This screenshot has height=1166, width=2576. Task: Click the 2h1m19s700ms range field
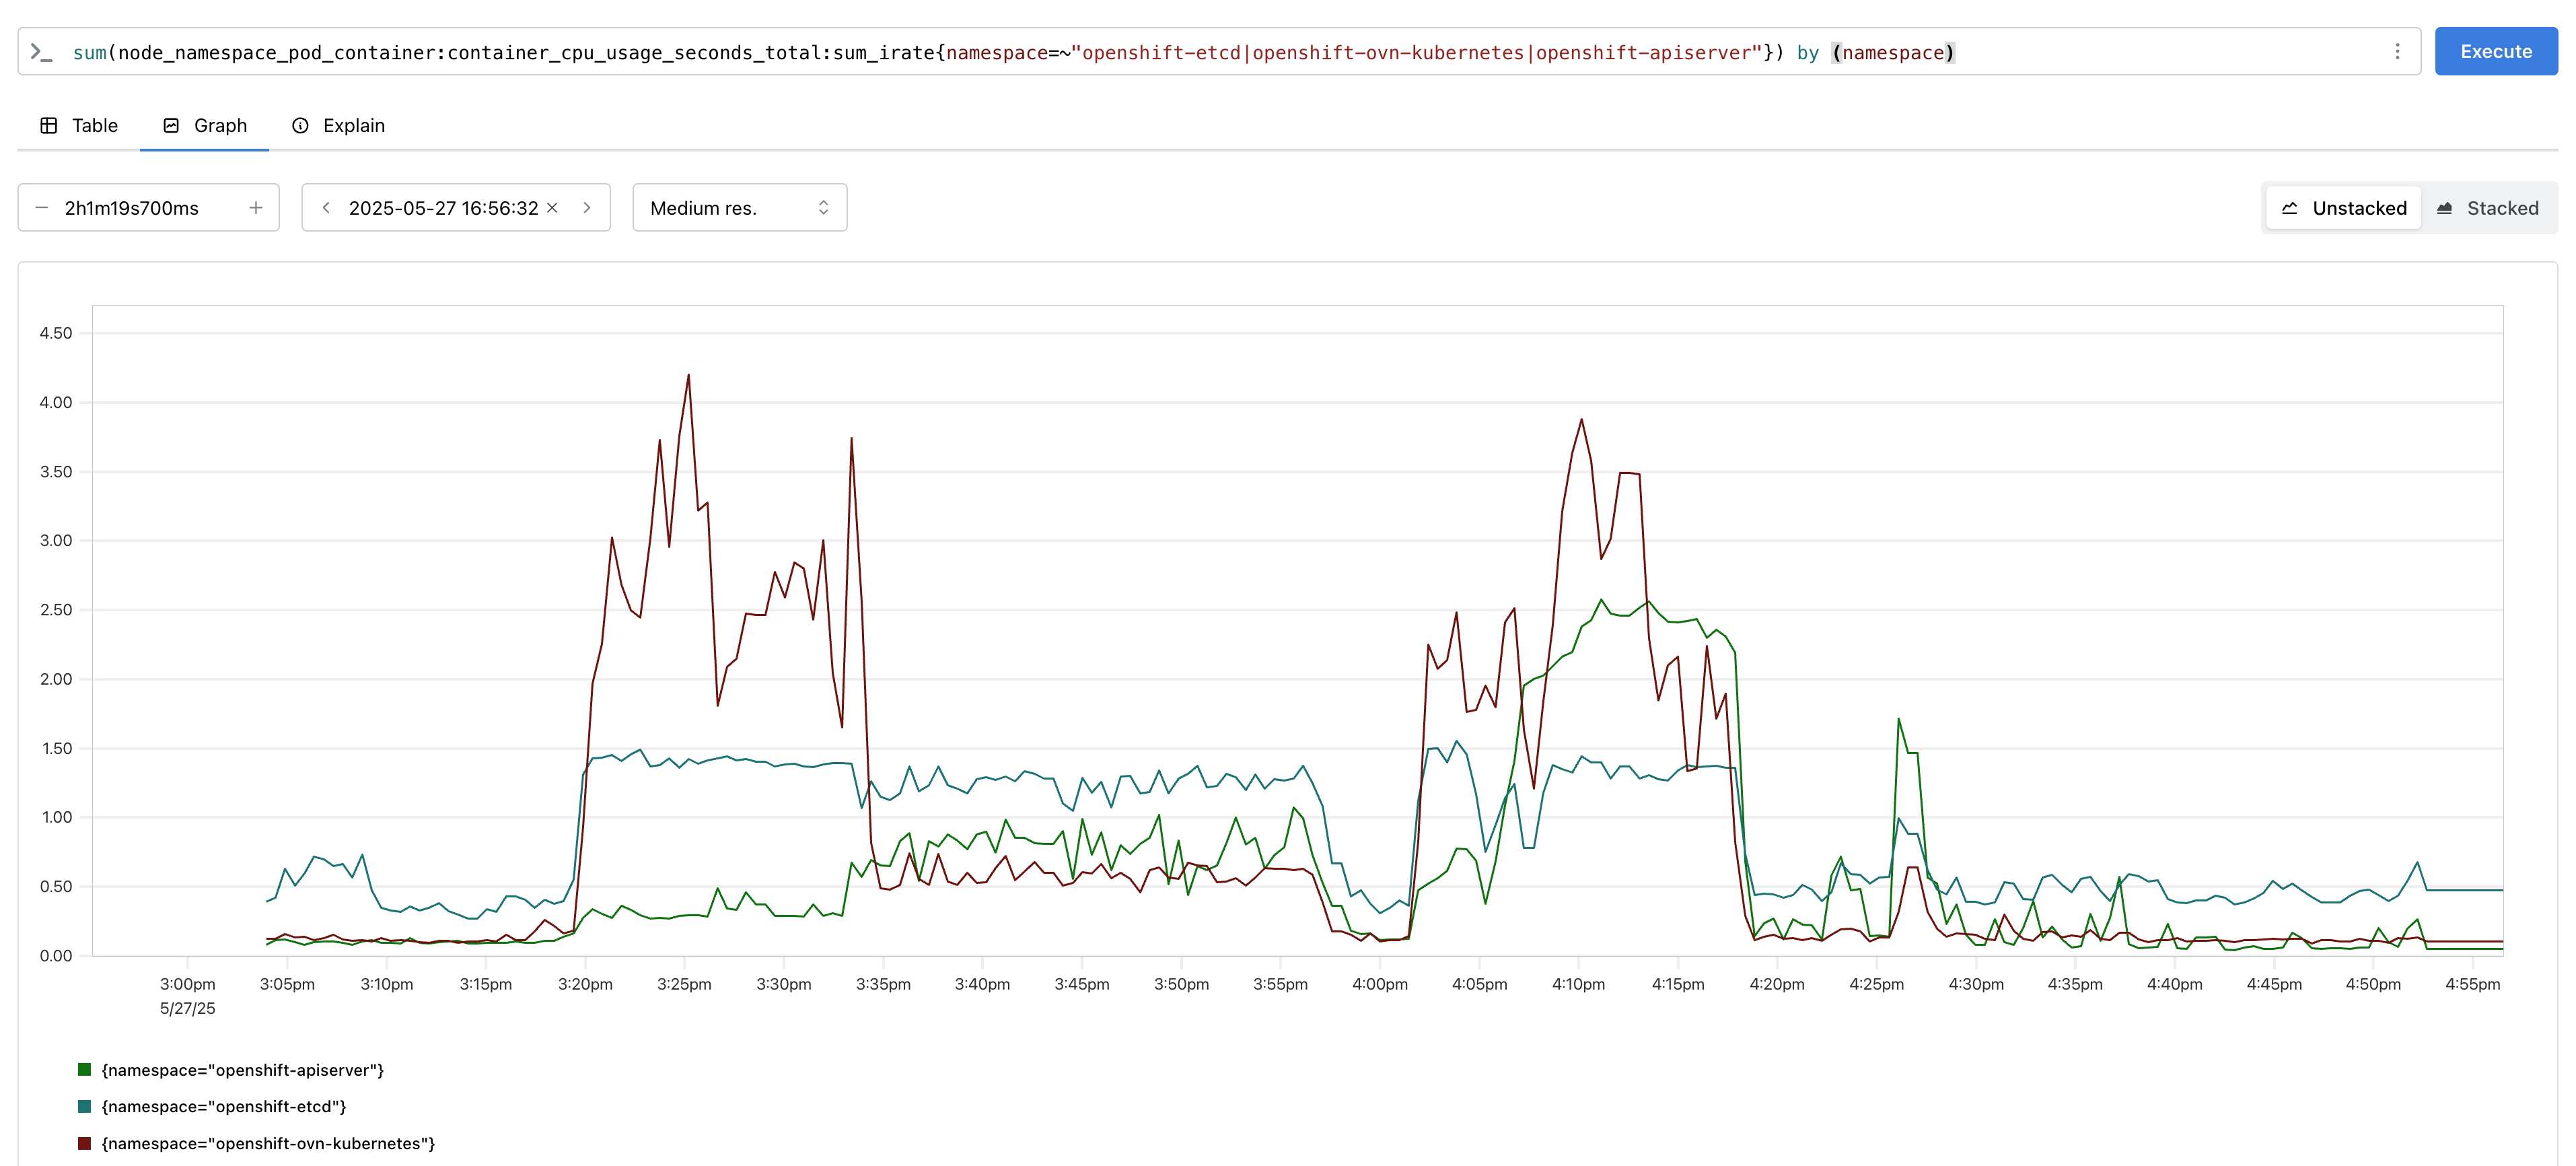pyautogui.click(x=132, y=208)
